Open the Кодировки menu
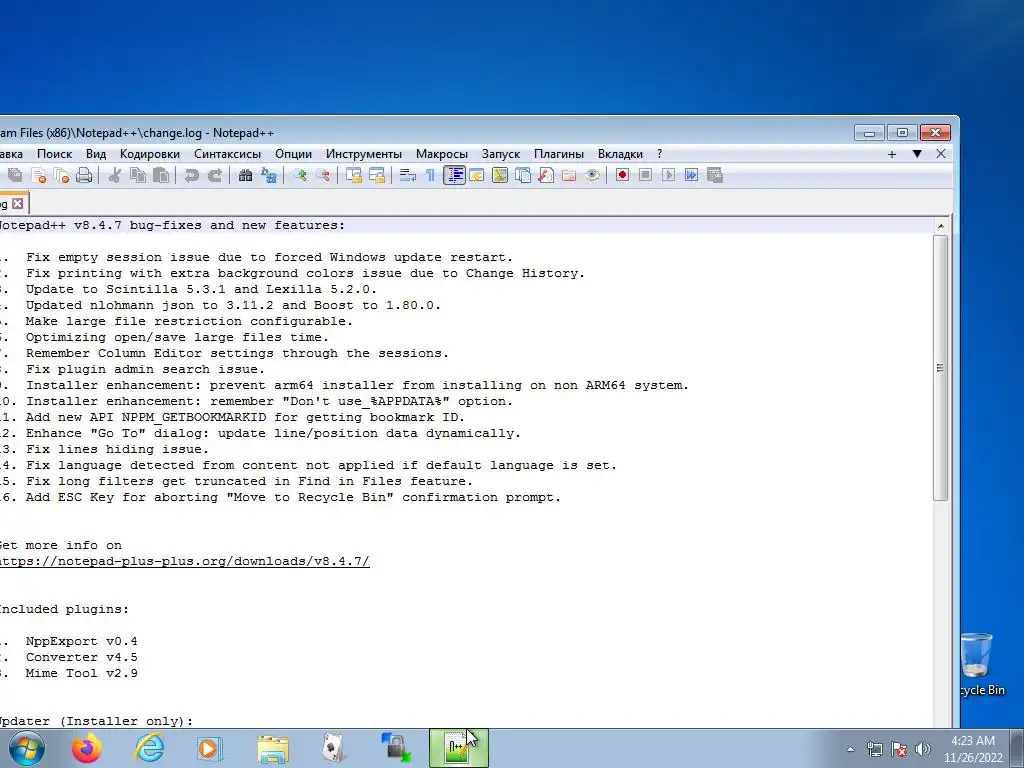This screenshot has height=768, width=1024. click(150, 154)
